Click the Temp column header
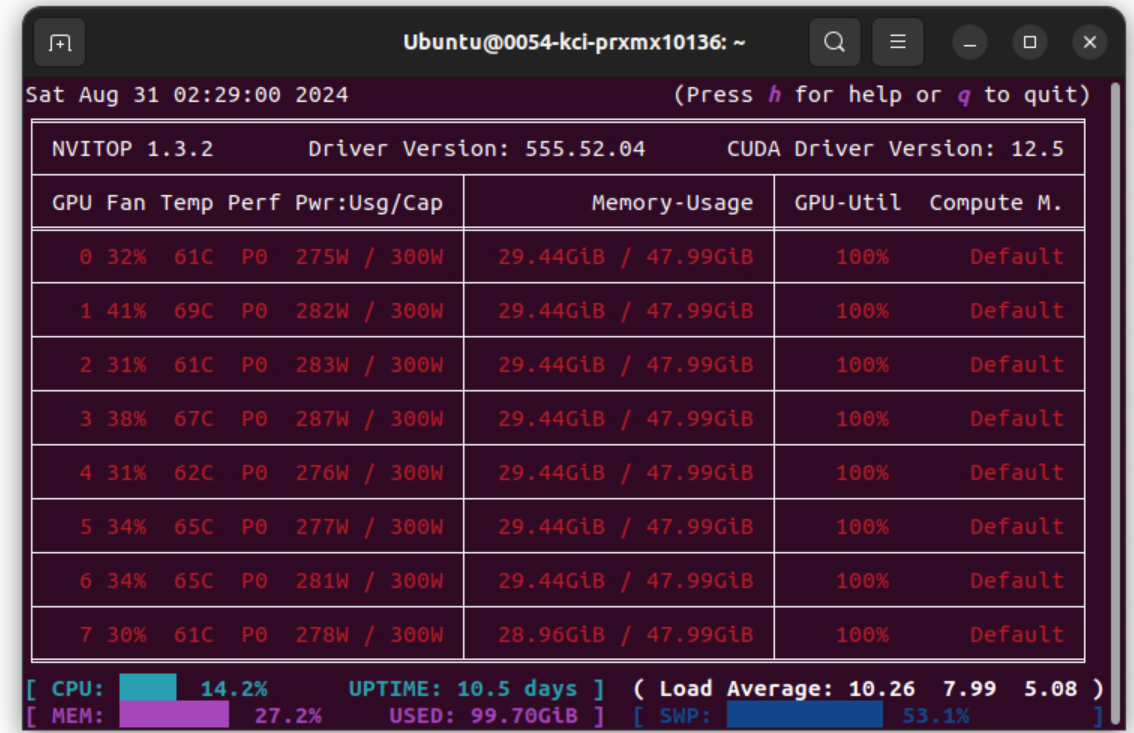This screenshot has height=733, width=1134. (x=187, y=203)
